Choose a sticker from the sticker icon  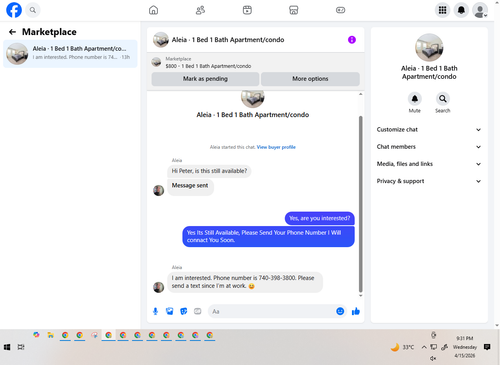pyautogui.click(x=184, y=311)
